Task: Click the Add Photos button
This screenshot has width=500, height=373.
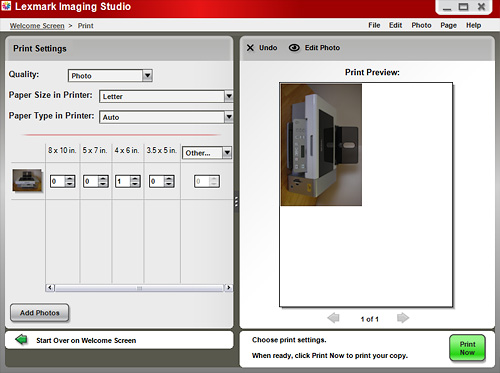Action: tap(40, 313)
